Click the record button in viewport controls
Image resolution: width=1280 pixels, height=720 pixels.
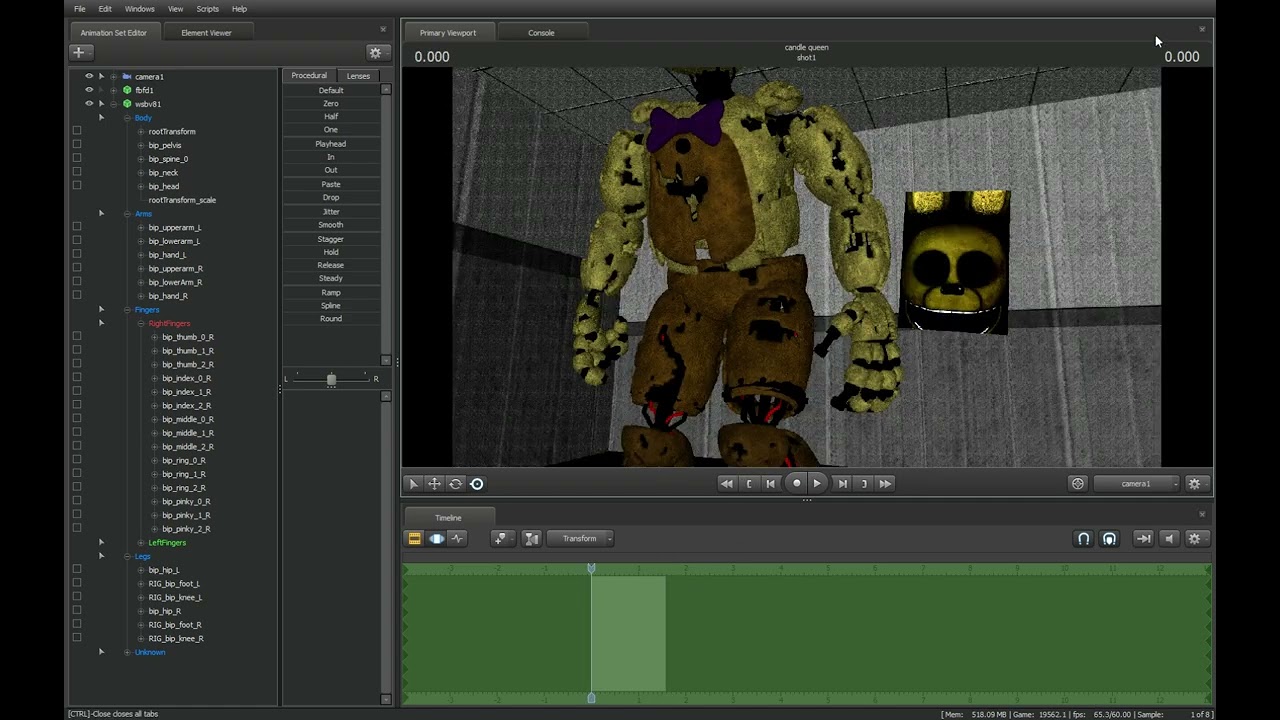[796, 483]
